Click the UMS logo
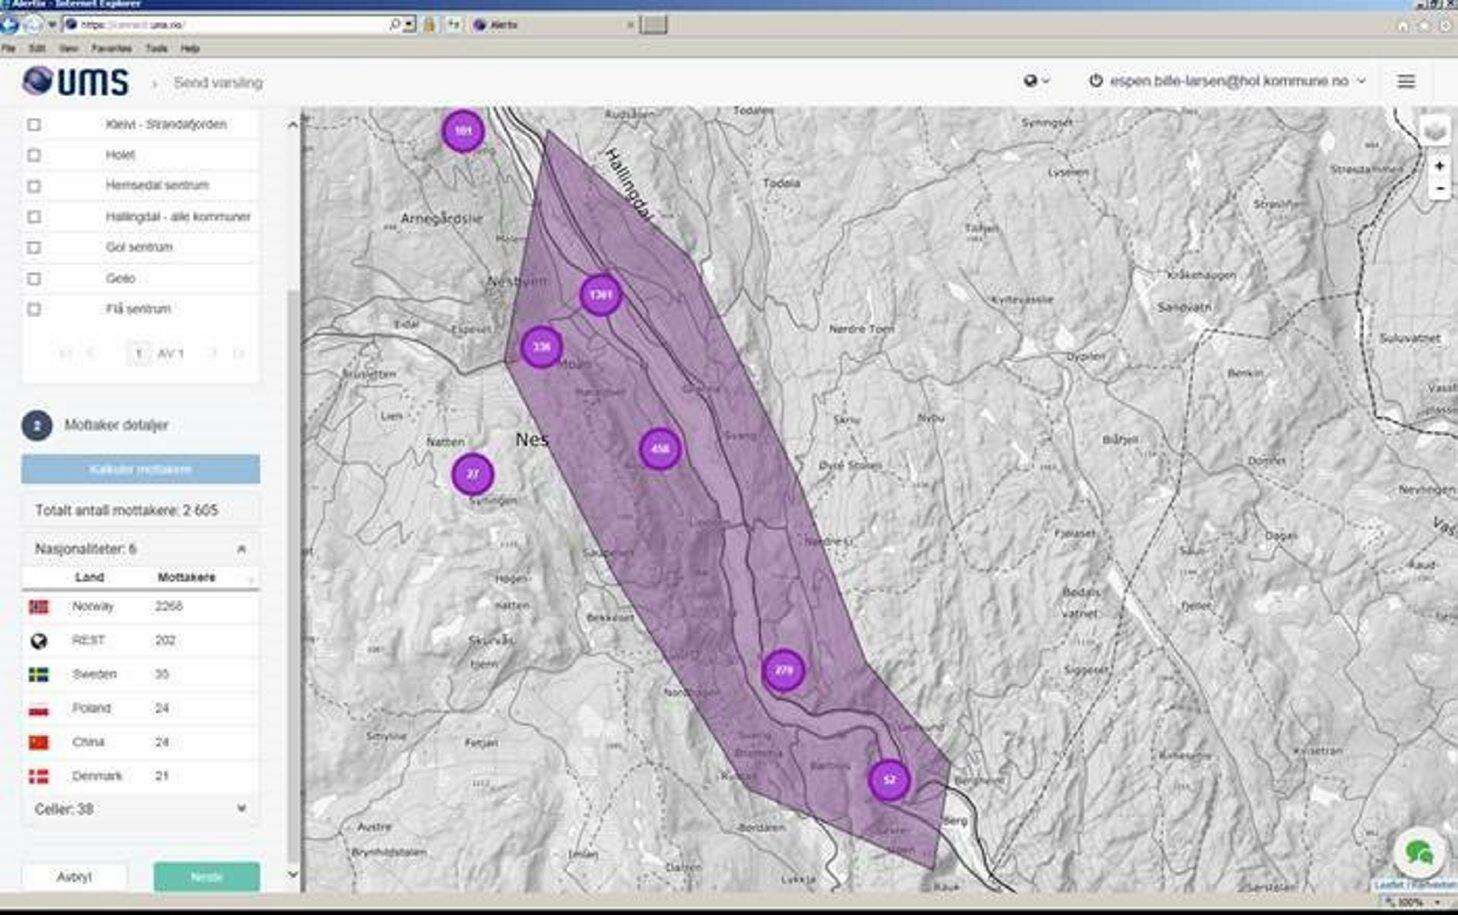This screenshot has width=1458, height=915. tap(76, 81)
